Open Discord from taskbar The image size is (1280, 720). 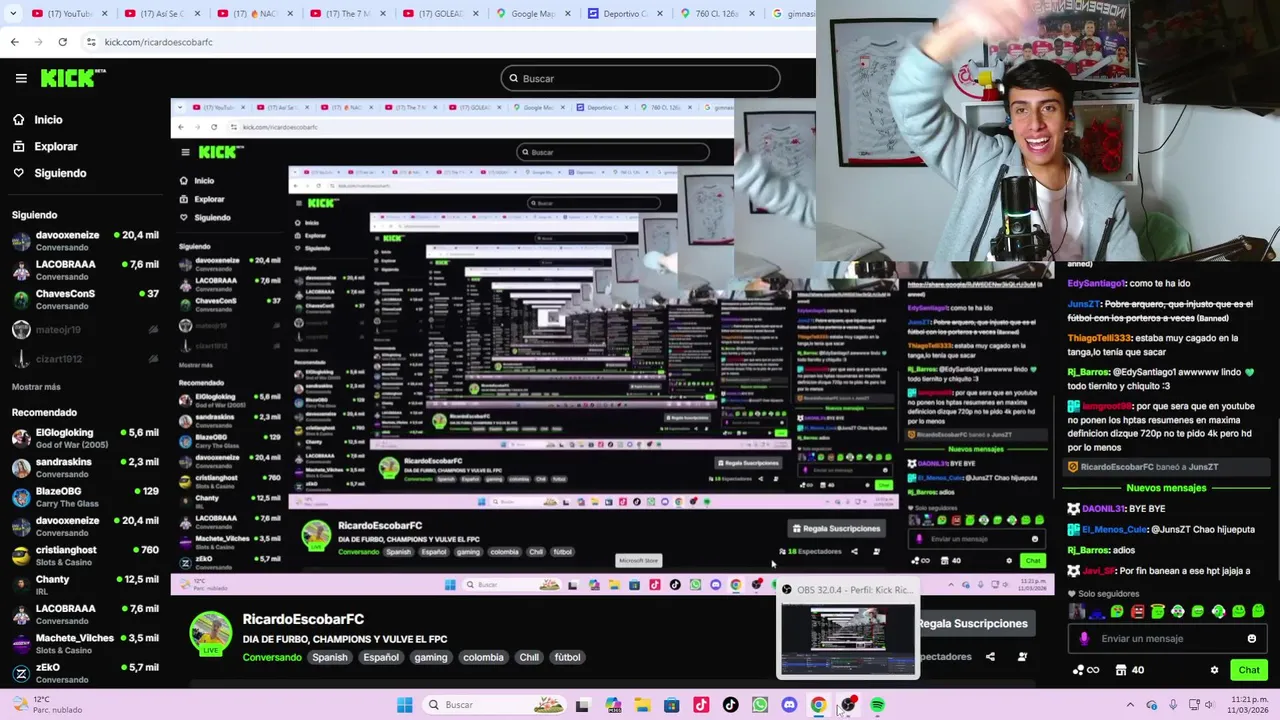(x=789, y=705)
